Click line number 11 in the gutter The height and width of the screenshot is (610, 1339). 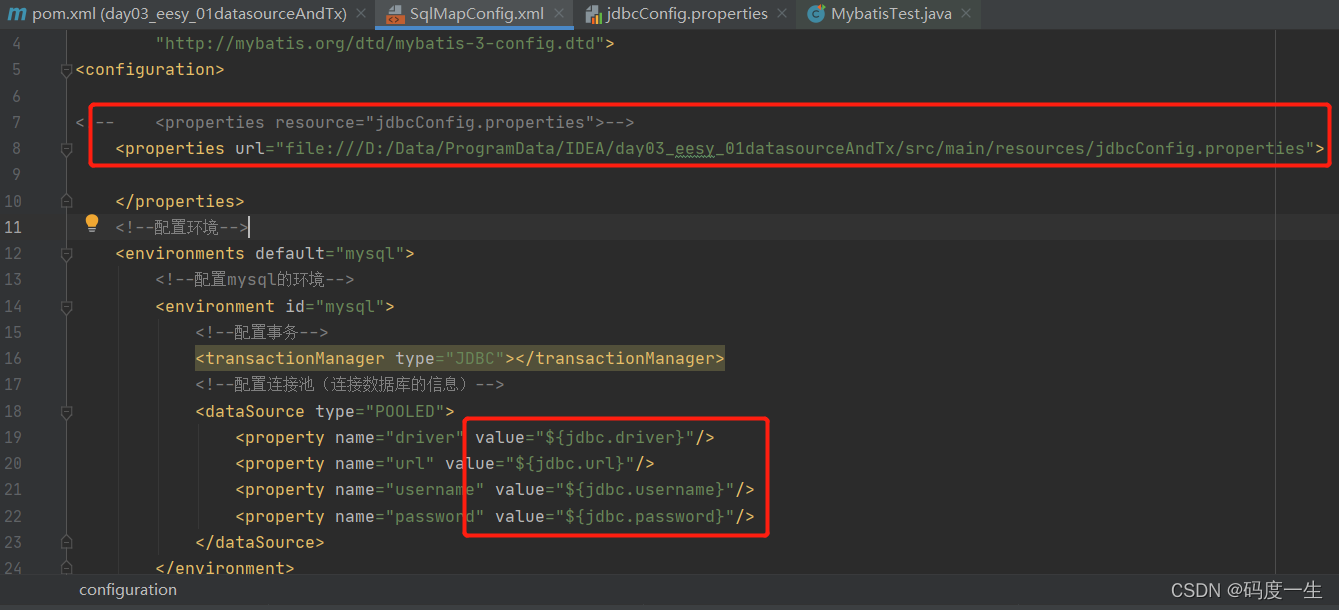click(13, 227)
